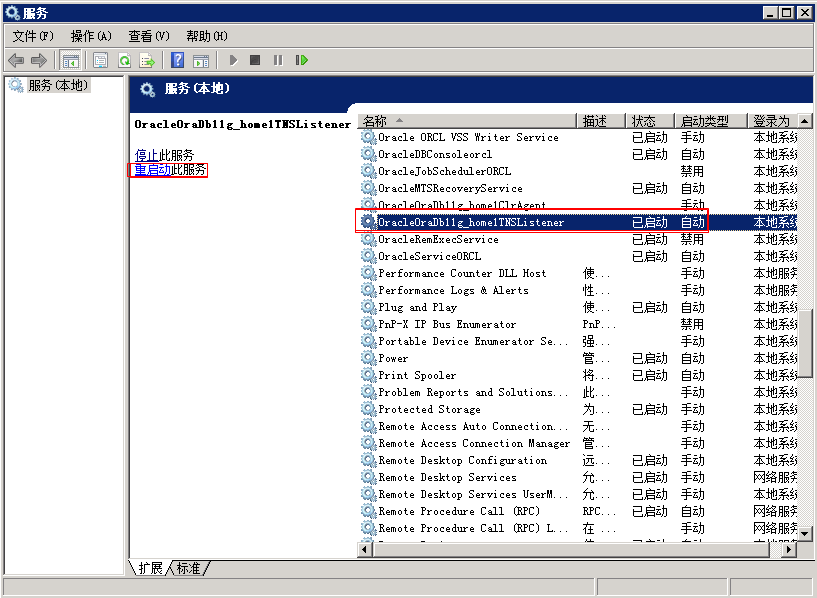Click the Forward navigation arrow
This screenshot has height=598, width=817.
(x=40, y=60)
